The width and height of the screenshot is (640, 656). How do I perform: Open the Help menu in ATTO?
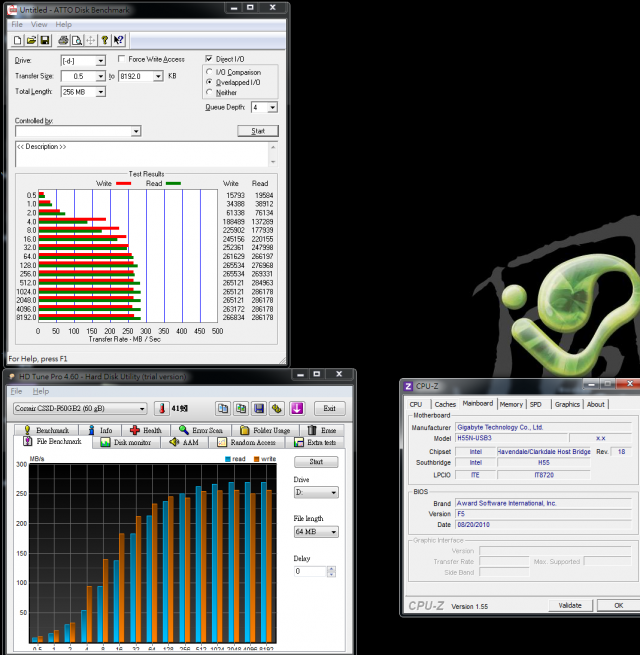tap(64, 24)
